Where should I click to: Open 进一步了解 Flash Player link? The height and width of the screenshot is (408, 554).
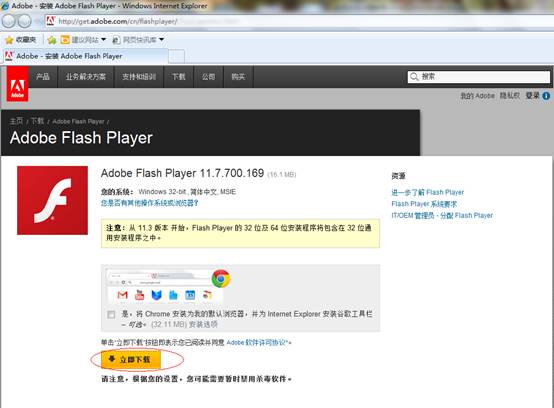[x=428, y=193]
